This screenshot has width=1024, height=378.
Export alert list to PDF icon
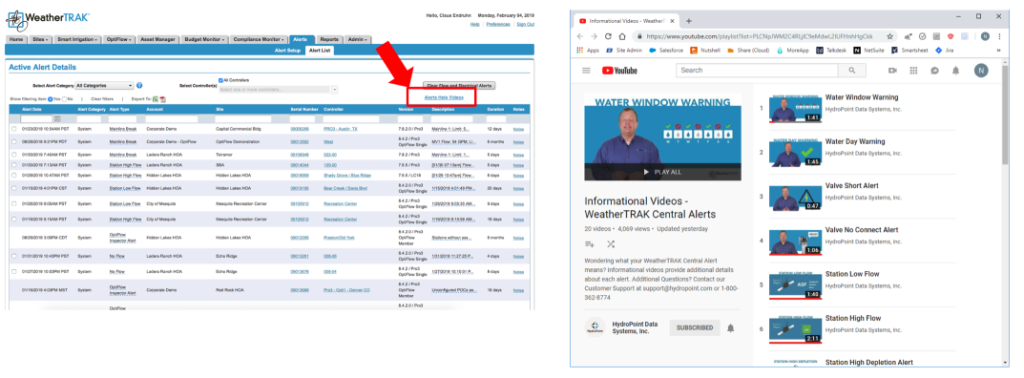point(162,99)
